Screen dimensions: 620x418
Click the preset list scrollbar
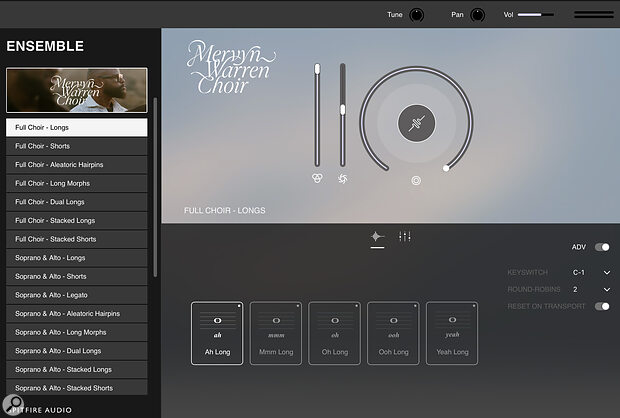coord(155,187)
